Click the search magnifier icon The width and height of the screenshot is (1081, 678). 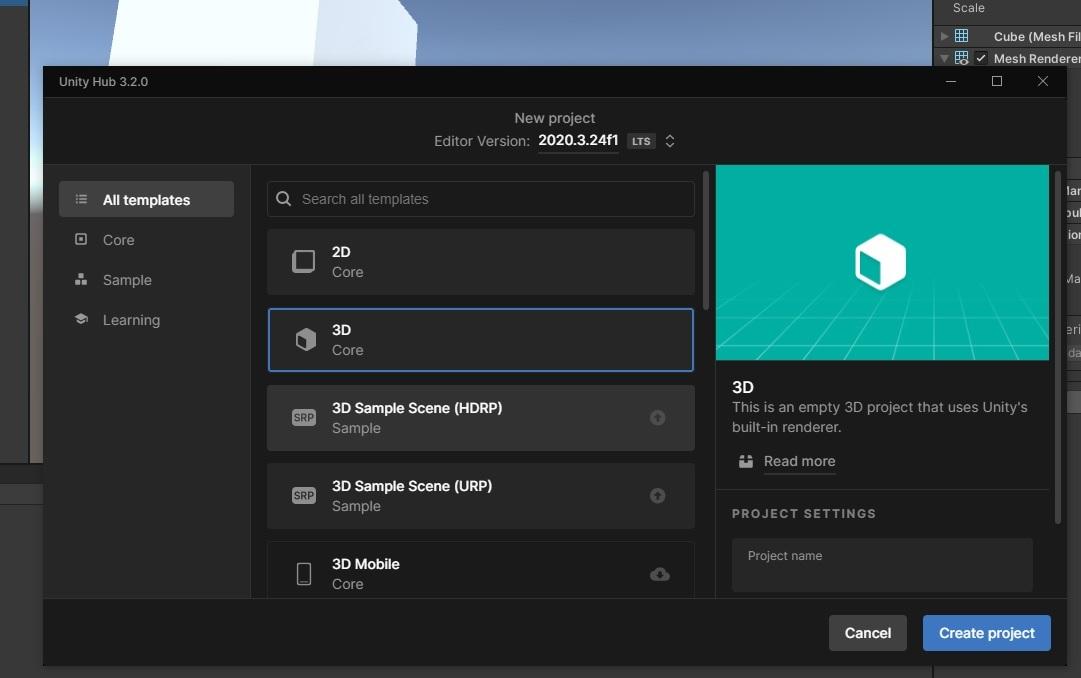click(x=283, y=199)
